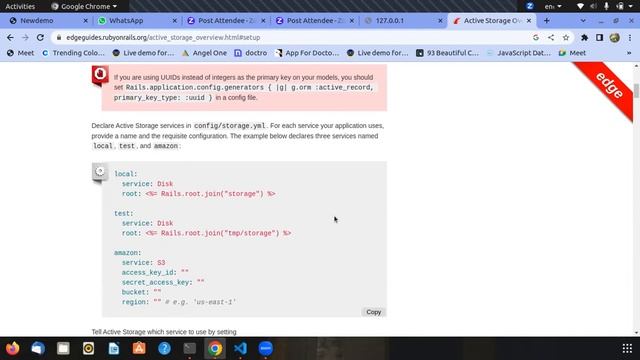640x360 pixels.
Task: Show applications grid
Action: [x=627, y=348]
